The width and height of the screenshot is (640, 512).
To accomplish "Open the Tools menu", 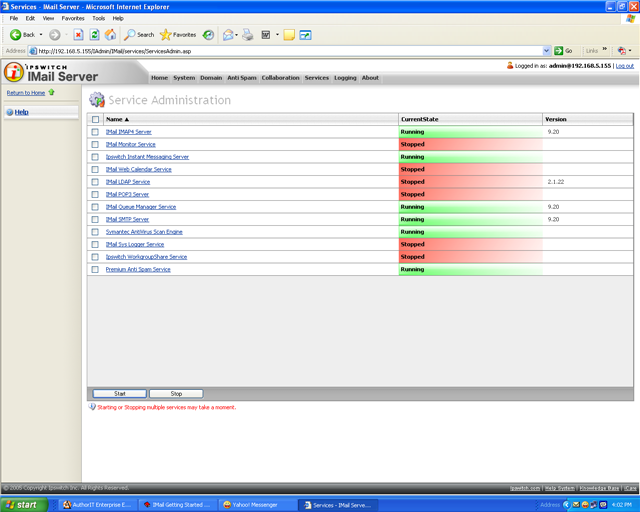I will coord(98,18).
